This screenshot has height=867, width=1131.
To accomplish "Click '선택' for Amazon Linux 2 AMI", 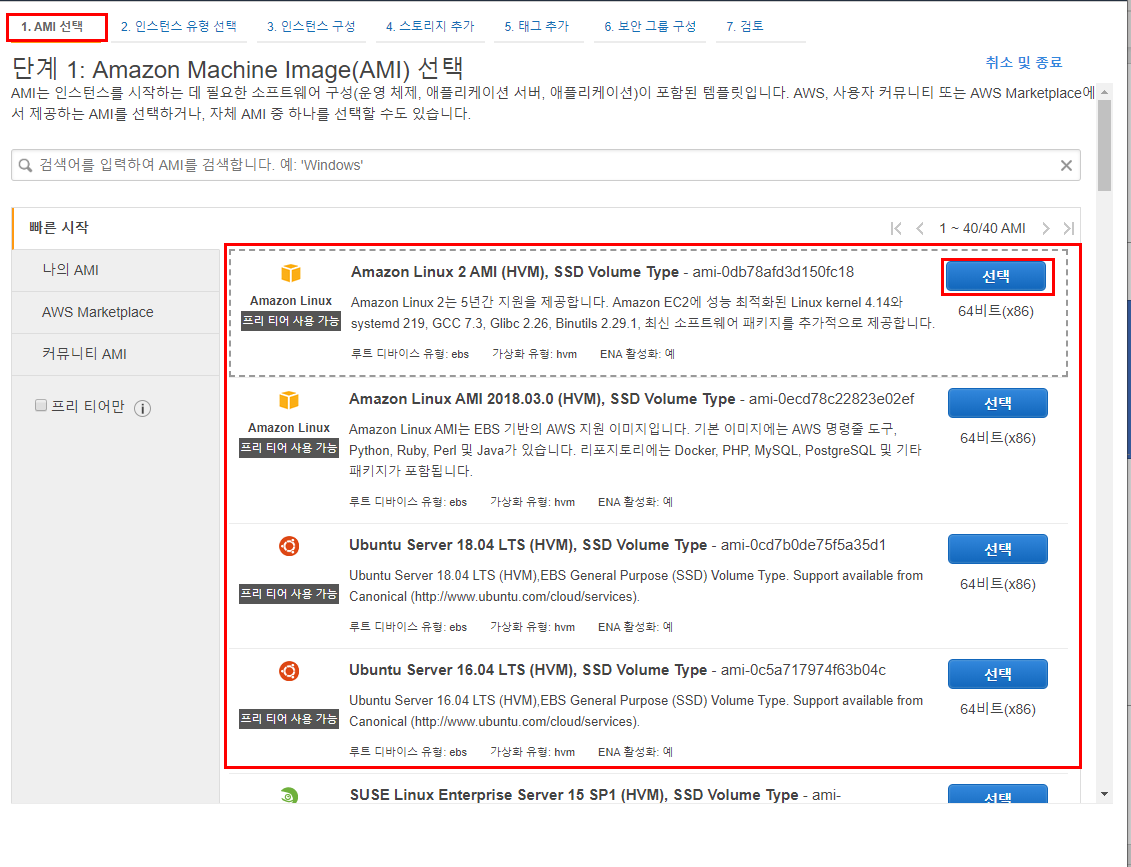I will point(996,276).
